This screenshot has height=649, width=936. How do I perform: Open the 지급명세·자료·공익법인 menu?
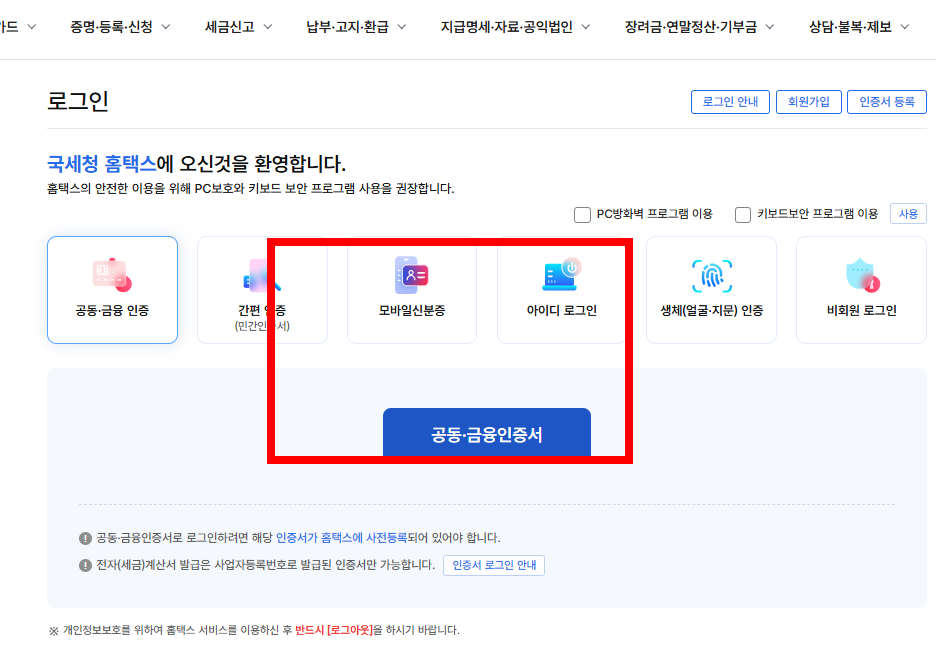tap(510, 27)
